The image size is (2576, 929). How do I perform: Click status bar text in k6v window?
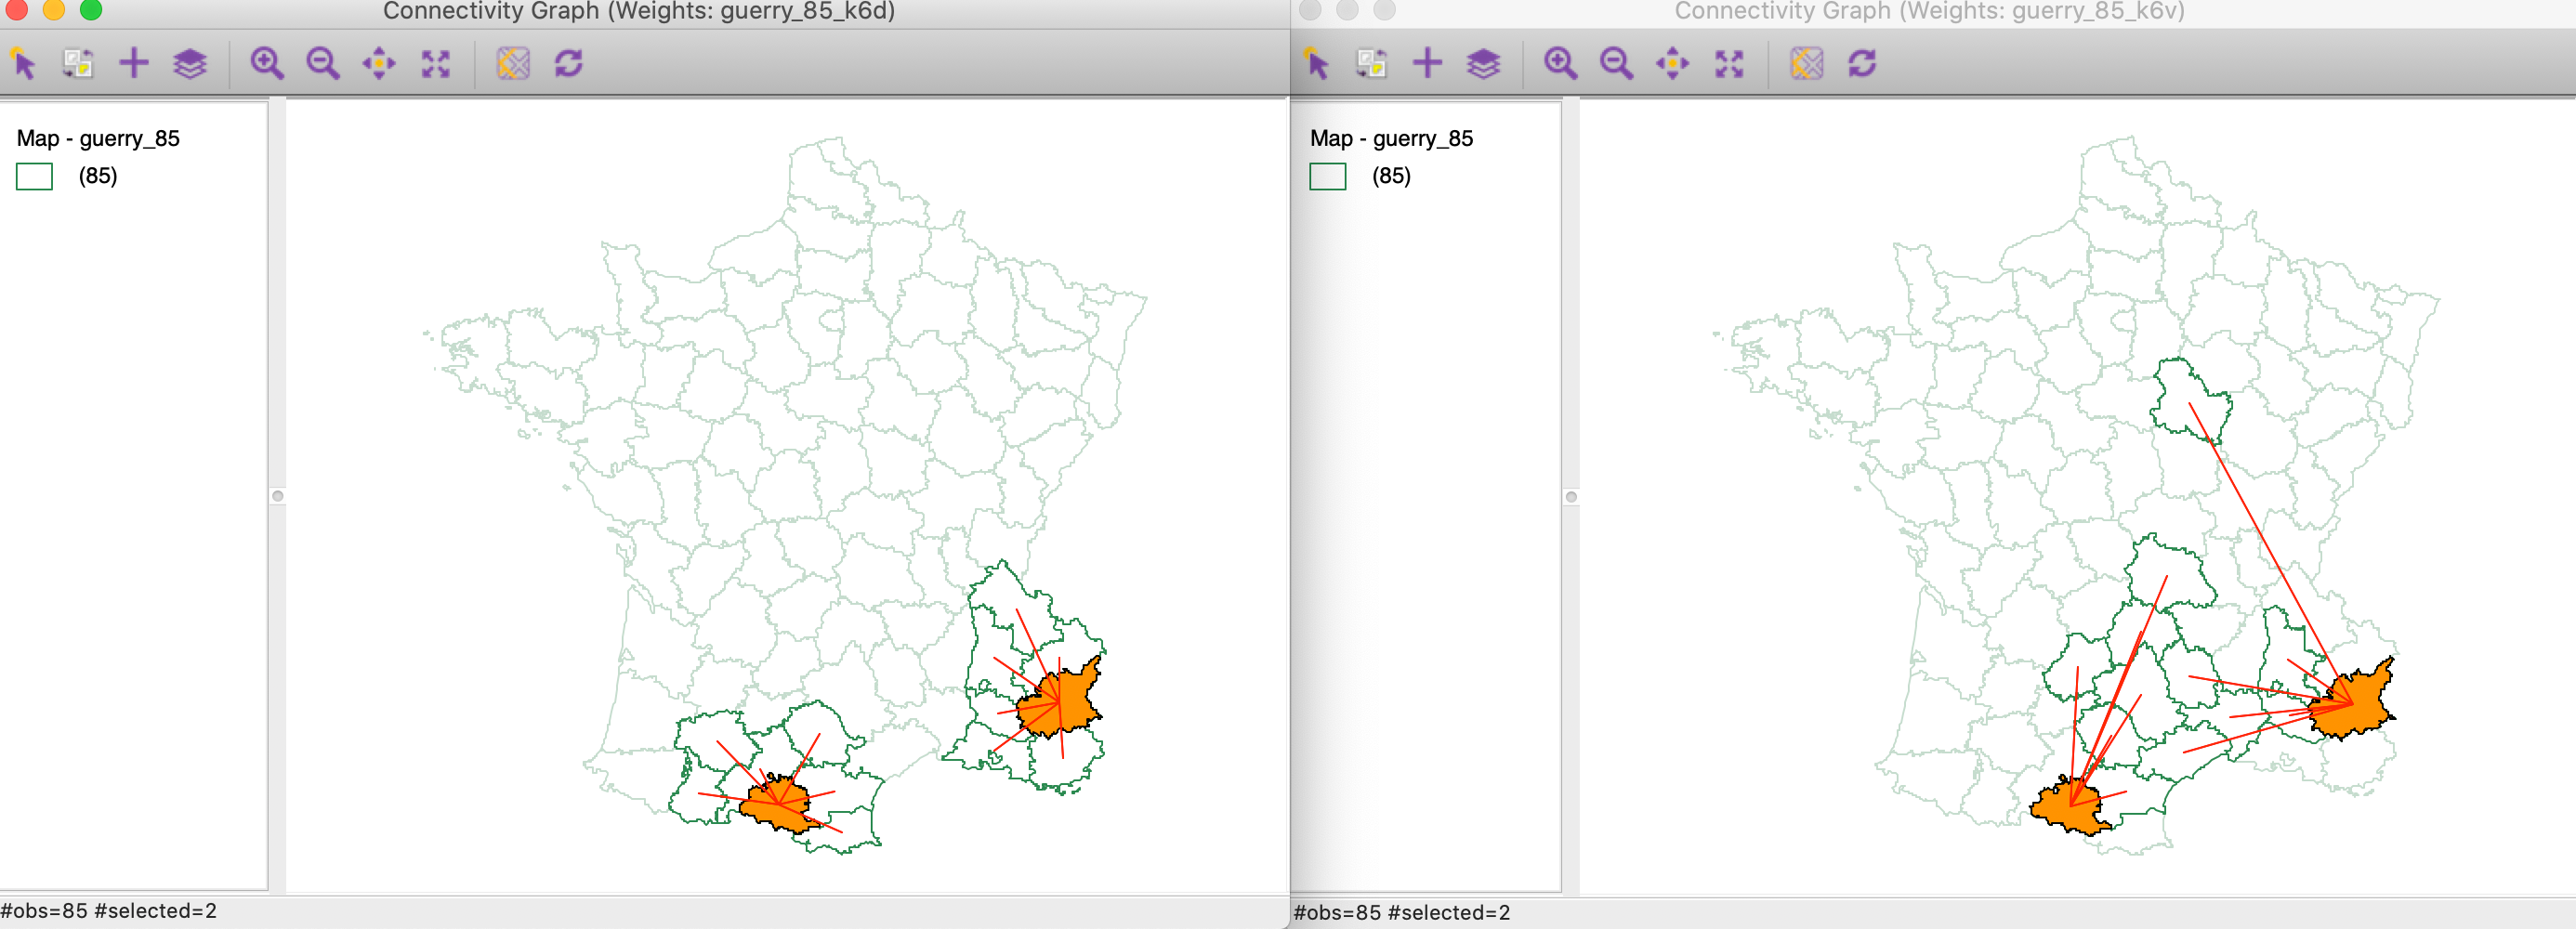point(1401,913)
